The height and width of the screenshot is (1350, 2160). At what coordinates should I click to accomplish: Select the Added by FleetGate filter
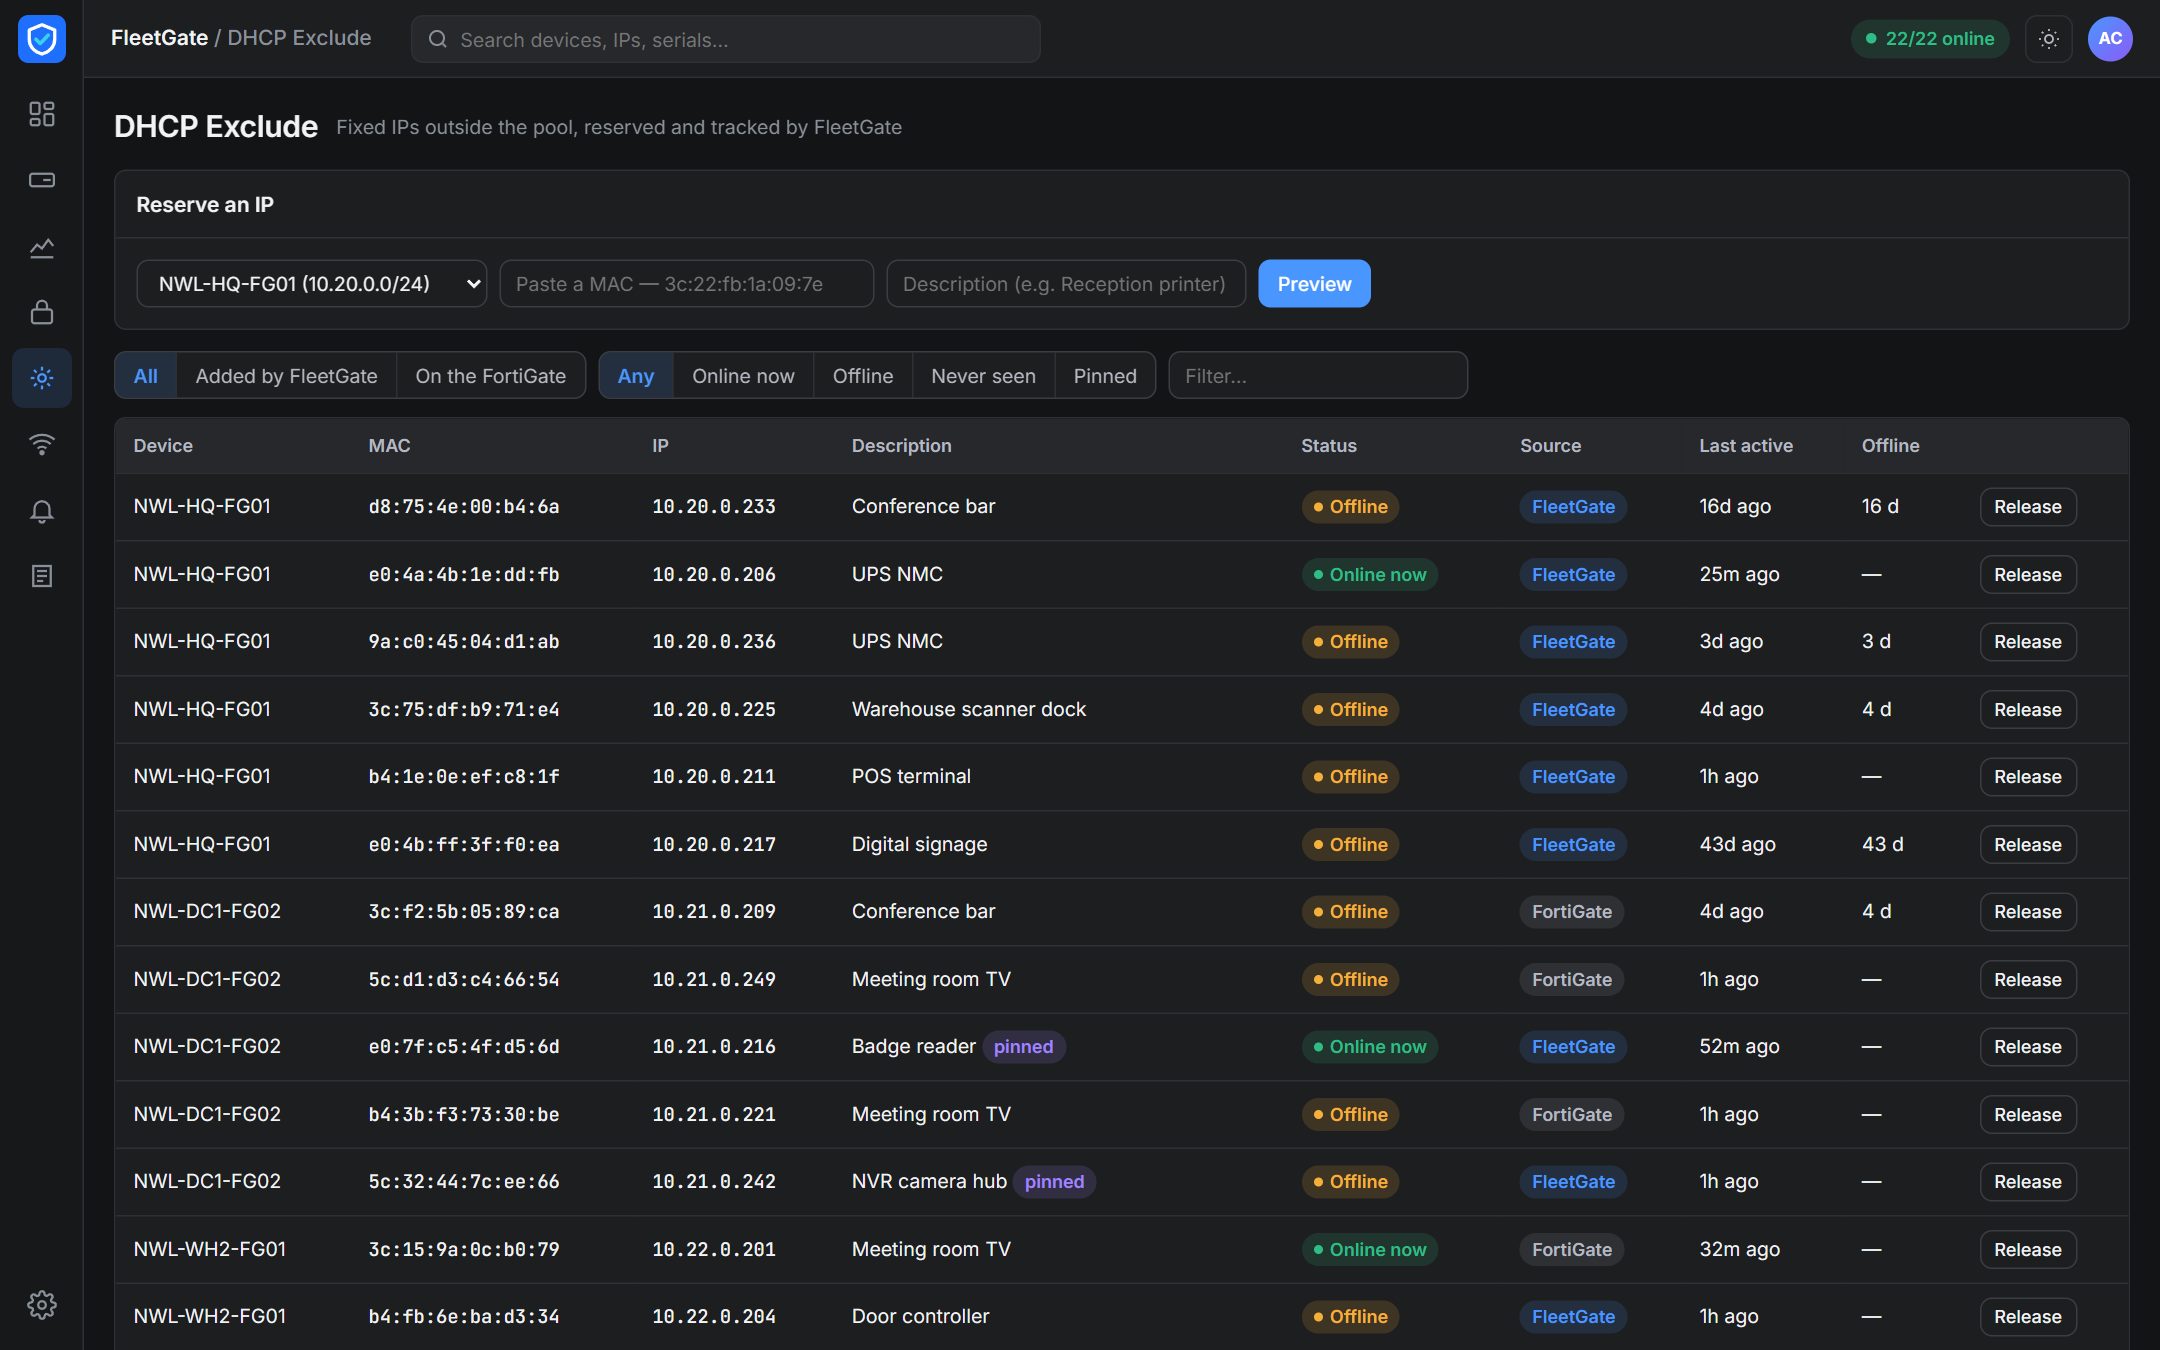pos(286,376)
